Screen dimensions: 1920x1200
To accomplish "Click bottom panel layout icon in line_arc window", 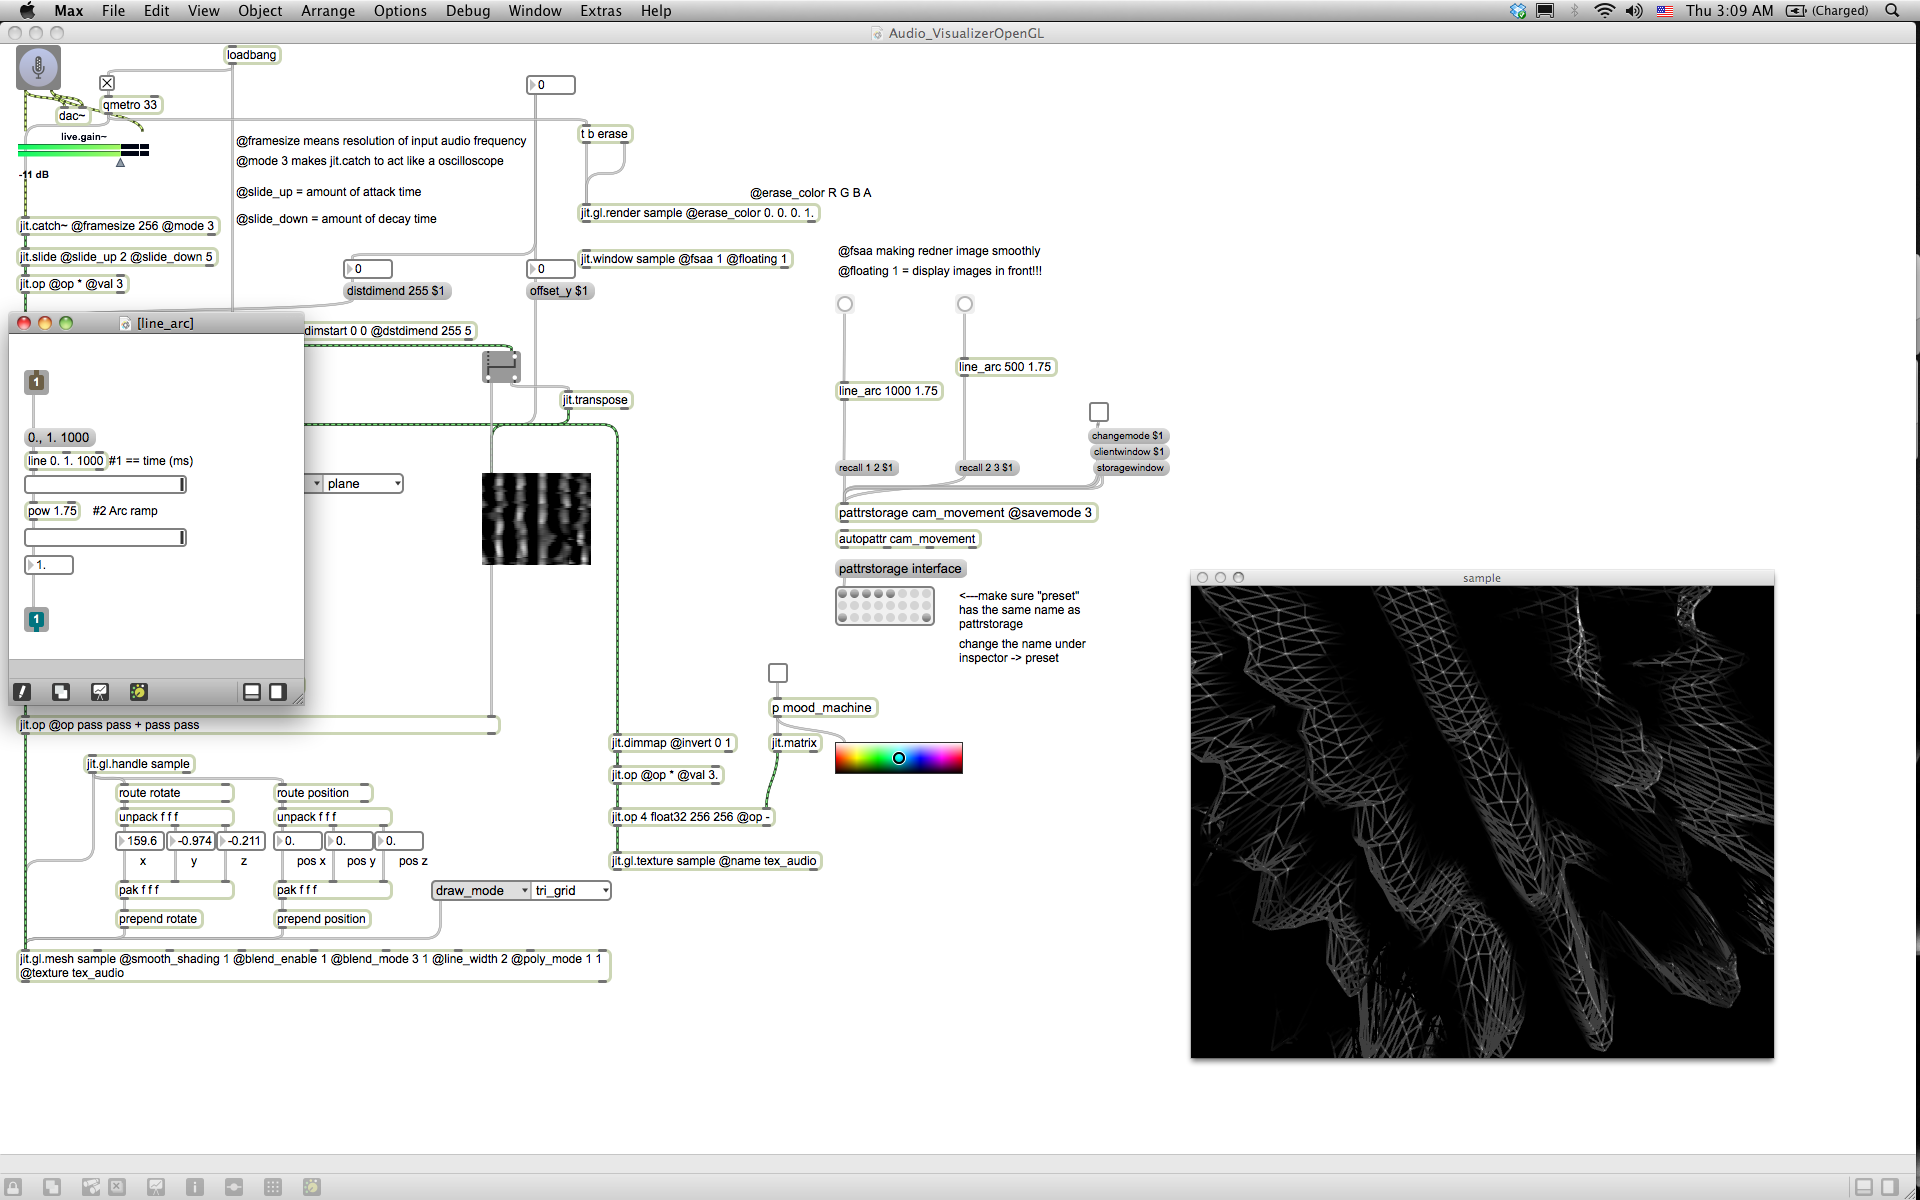I will [252, 692].
